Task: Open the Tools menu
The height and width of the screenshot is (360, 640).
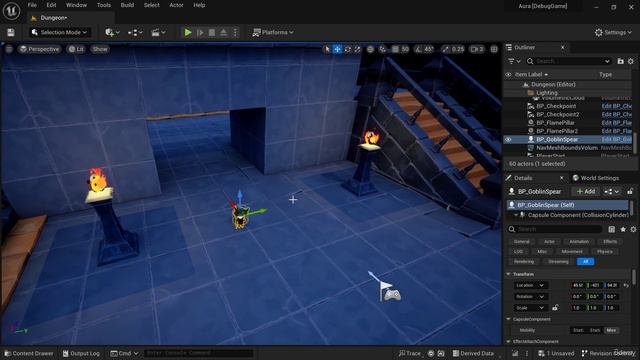Action: [104, 5]
